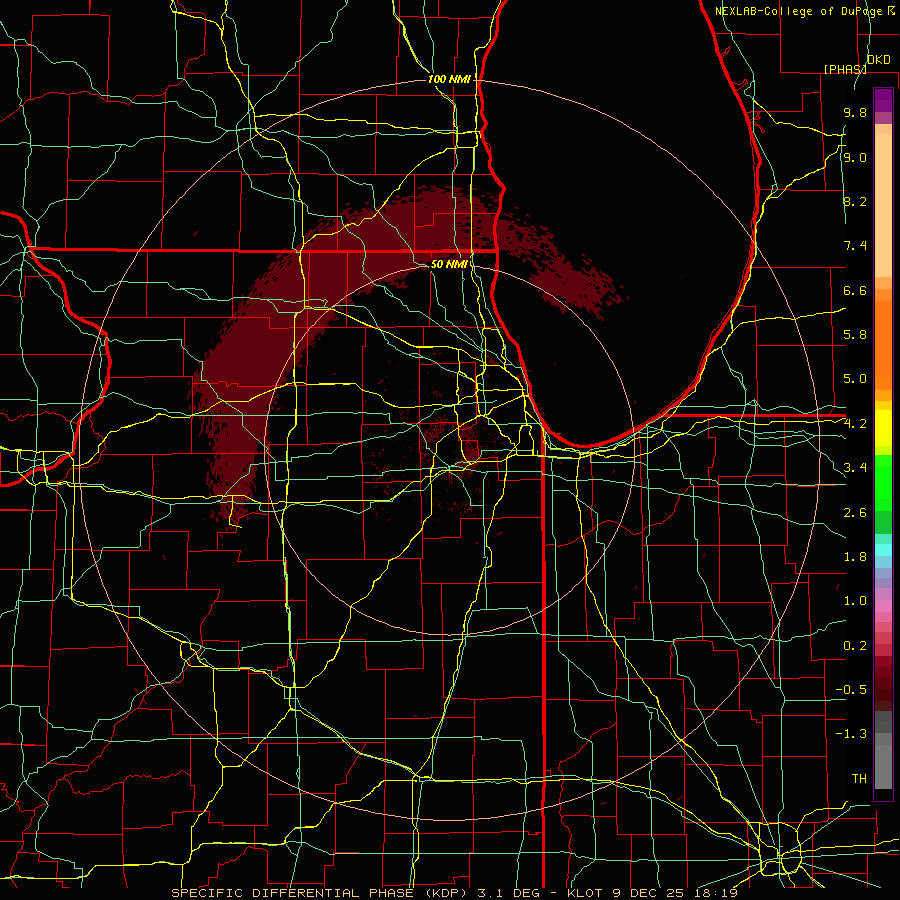
Task: Click the cyan color scale band
Action: click(883, 550)
